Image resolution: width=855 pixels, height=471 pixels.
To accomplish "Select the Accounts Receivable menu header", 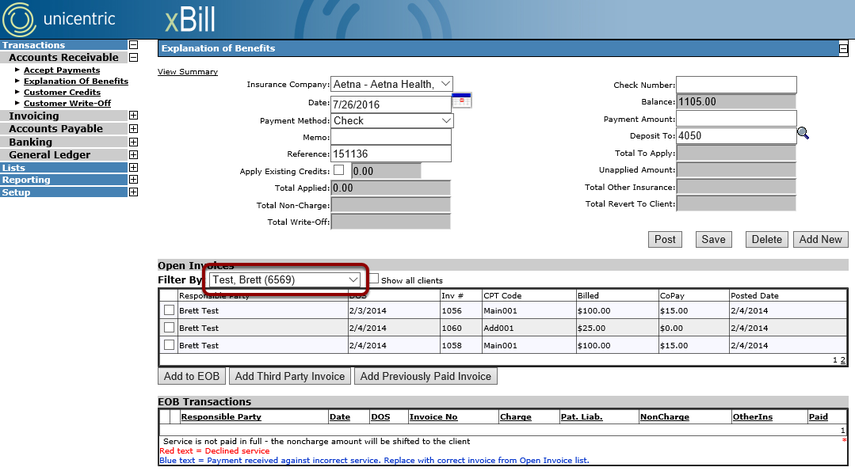I will click(x=63, y=57).
